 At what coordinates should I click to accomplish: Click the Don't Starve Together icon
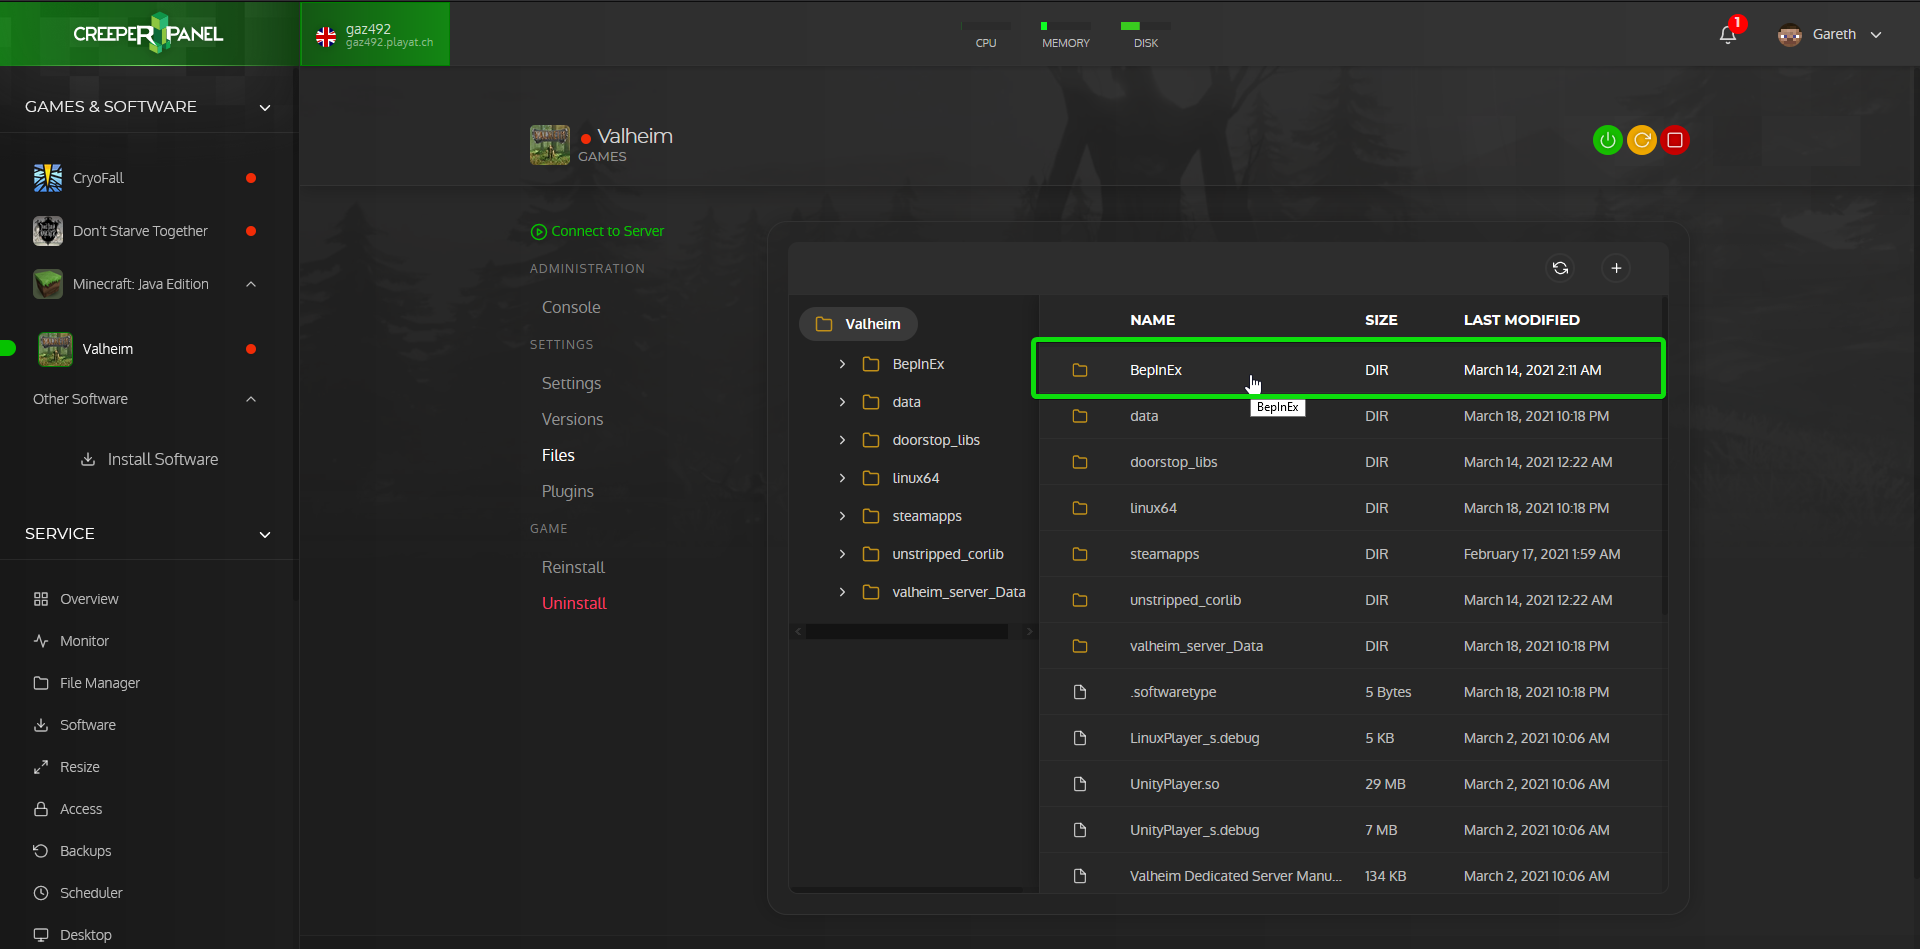(48, 231)
